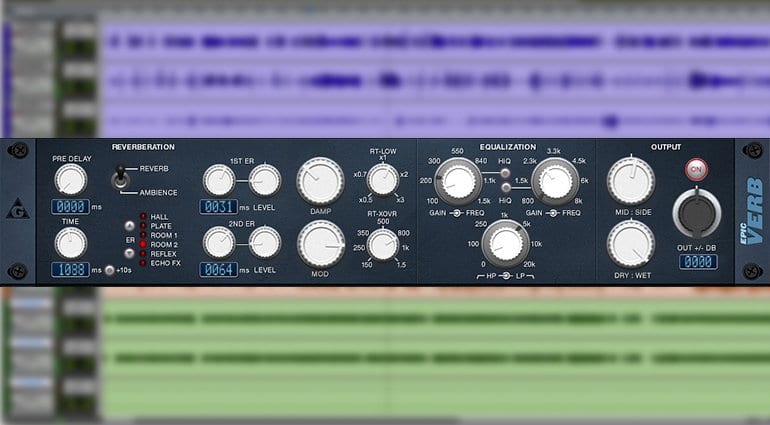Image resolution: width=770 pixels, height=425 pixels.
Task: Click the 1ST ER LEVEL knob
Action: (265, 180)
